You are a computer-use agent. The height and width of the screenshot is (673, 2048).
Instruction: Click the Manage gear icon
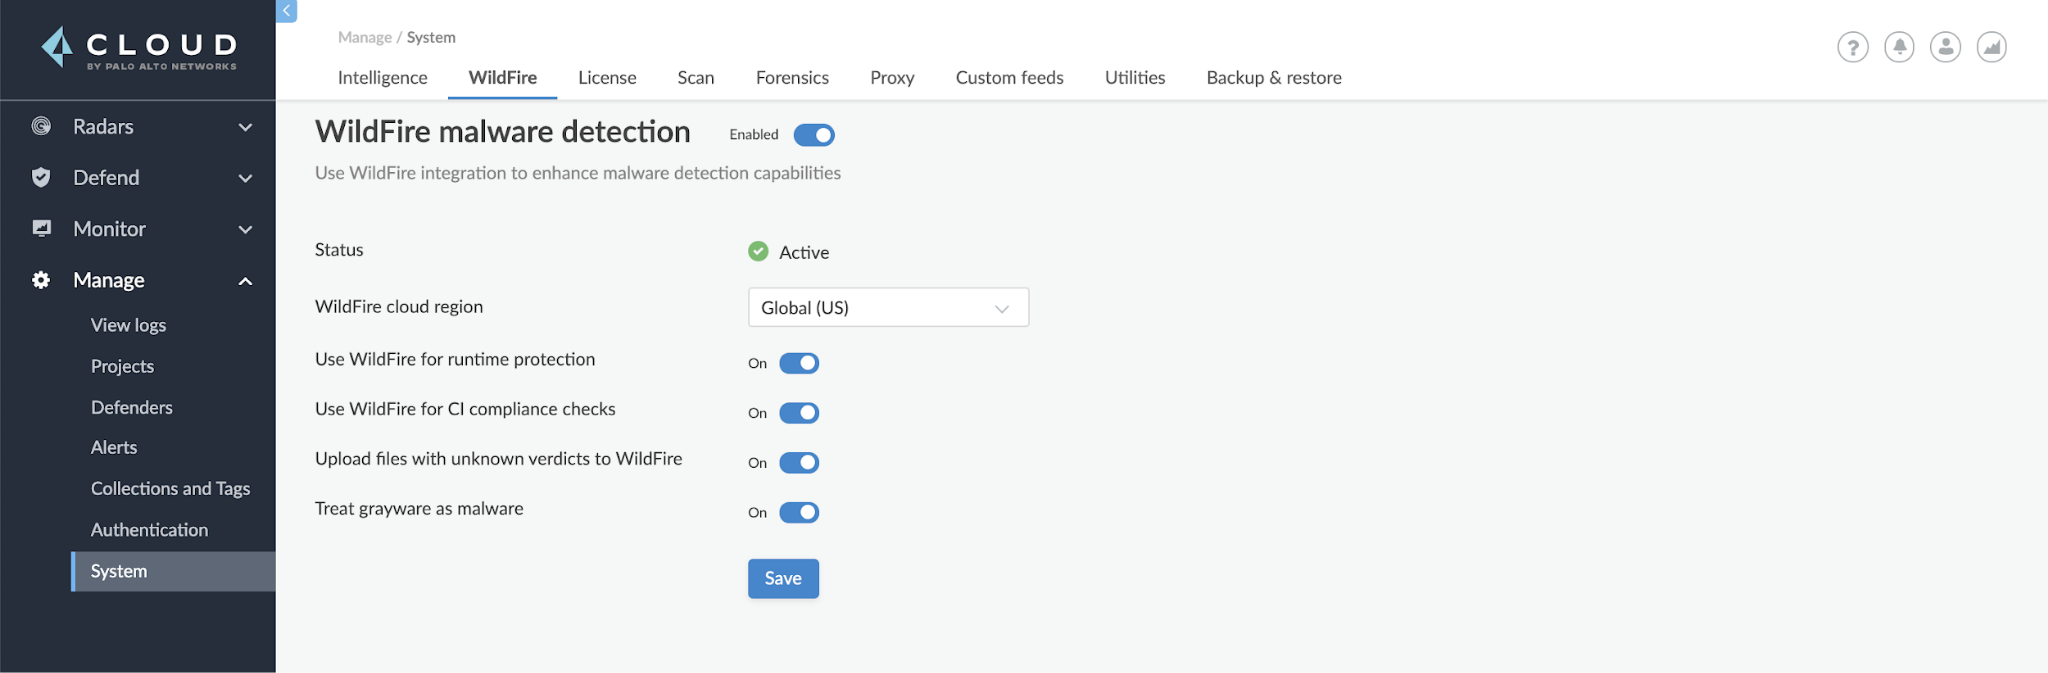click(41, 280)
